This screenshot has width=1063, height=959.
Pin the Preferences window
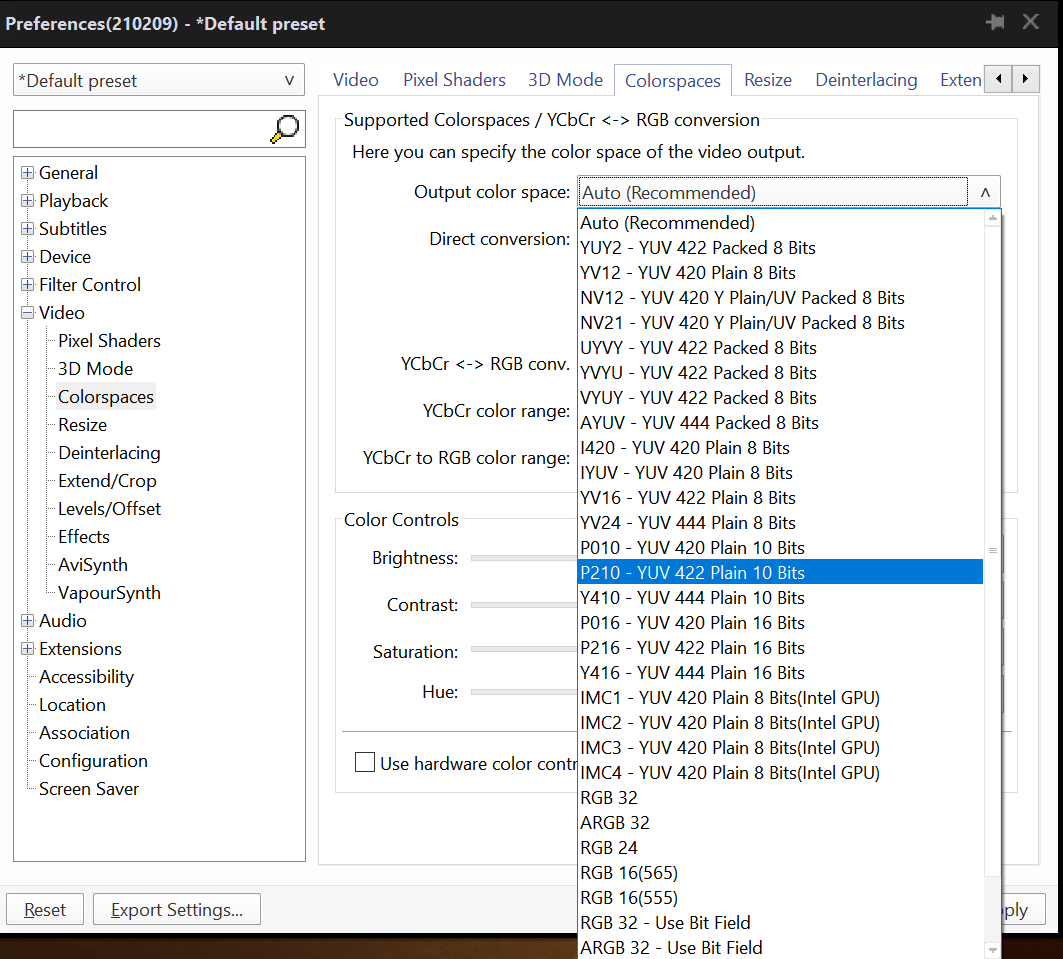(x=995, y=22)
